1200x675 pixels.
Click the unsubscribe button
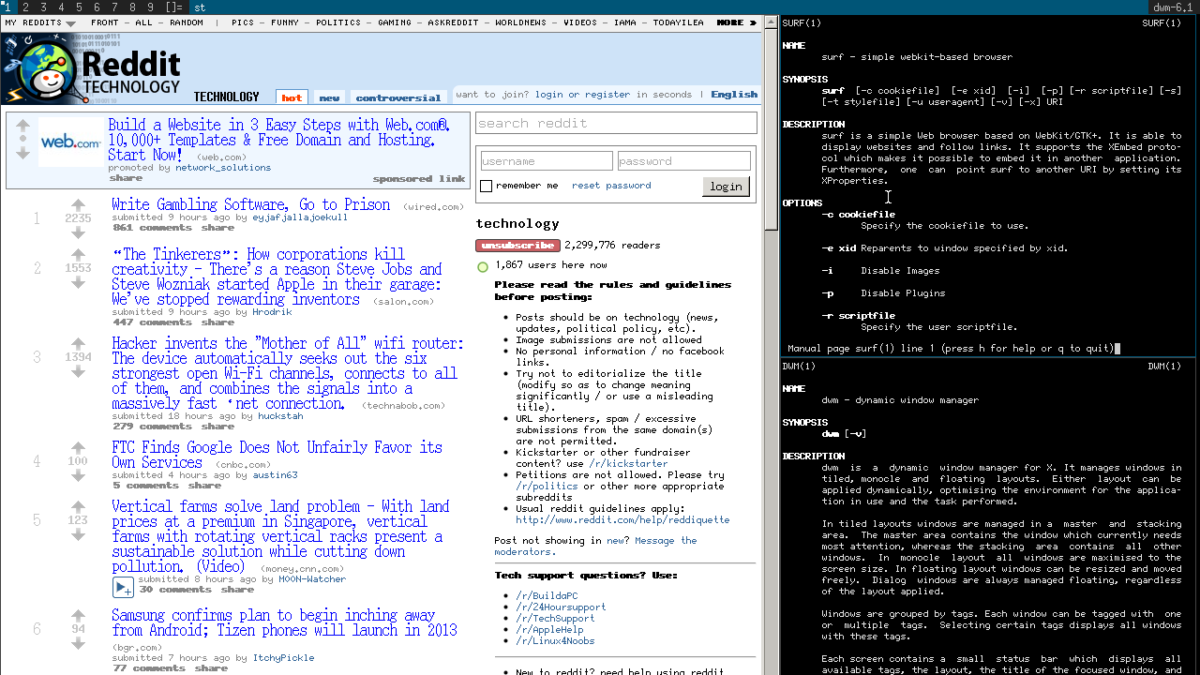coord(517,245)
